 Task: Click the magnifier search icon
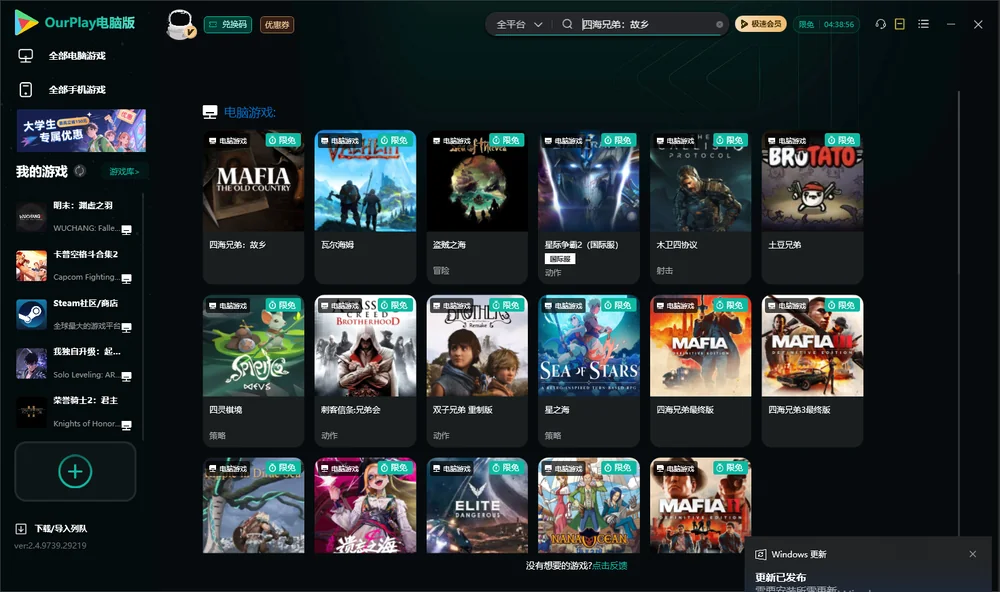(x=567, y=24)
